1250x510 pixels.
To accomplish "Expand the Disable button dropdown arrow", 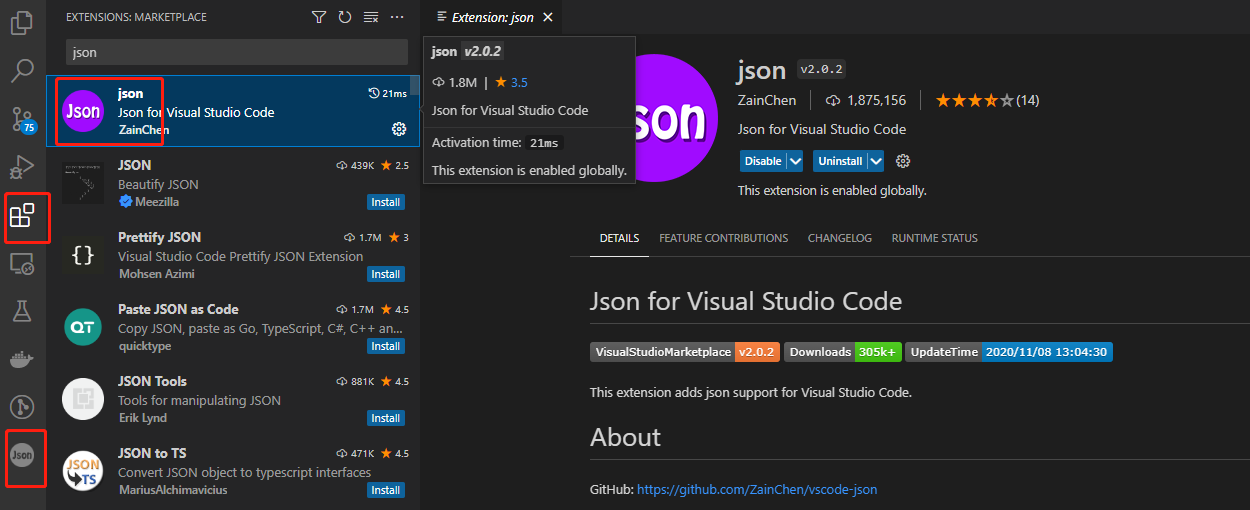I will [795, 161].
